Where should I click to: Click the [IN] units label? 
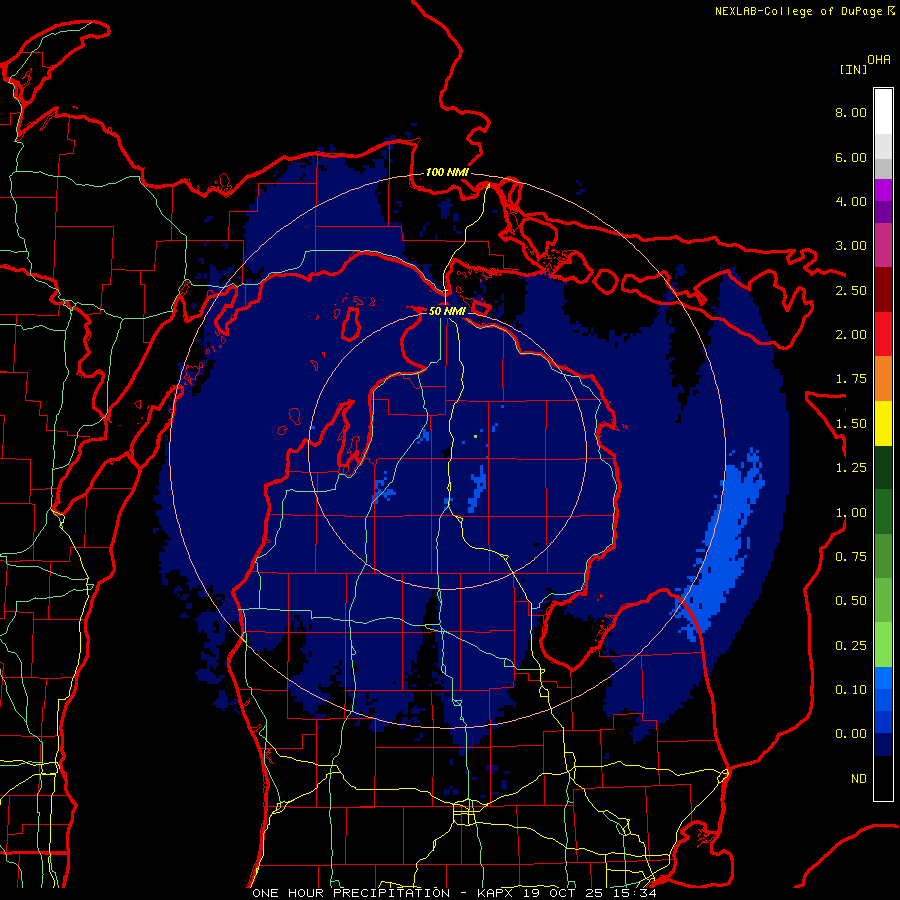tap(853, 69)
